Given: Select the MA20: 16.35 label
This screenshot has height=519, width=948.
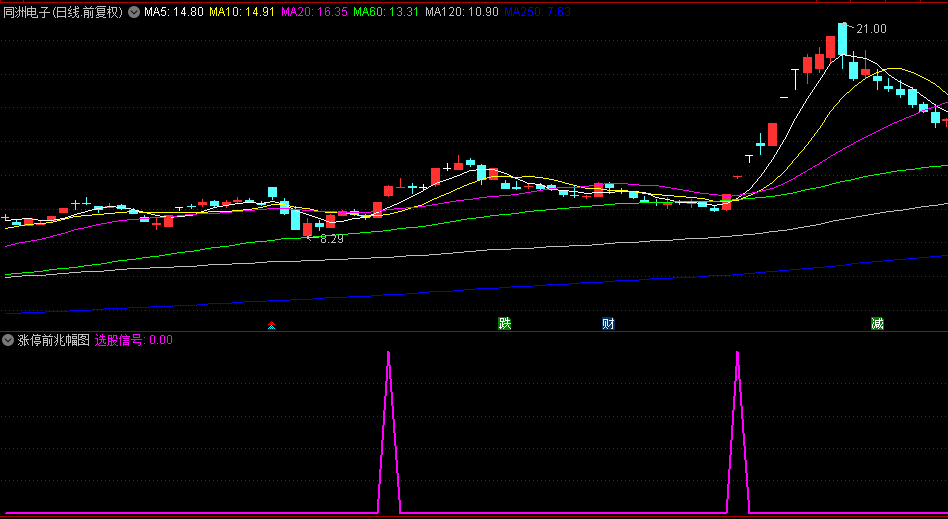Looking at the screenshot, I should click(314, 12).
